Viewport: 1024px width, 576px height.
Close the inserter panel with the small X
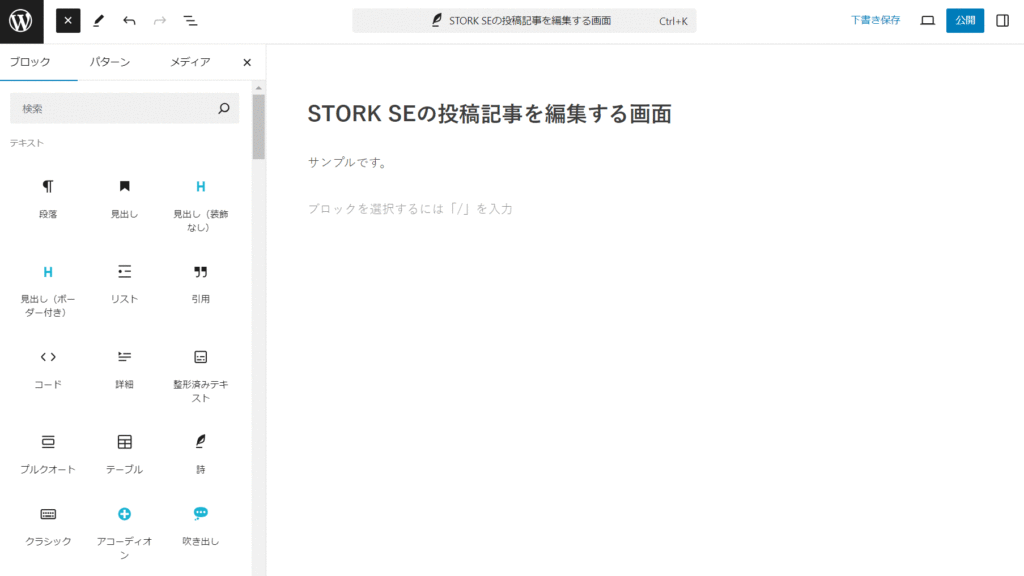coord(247,63)
